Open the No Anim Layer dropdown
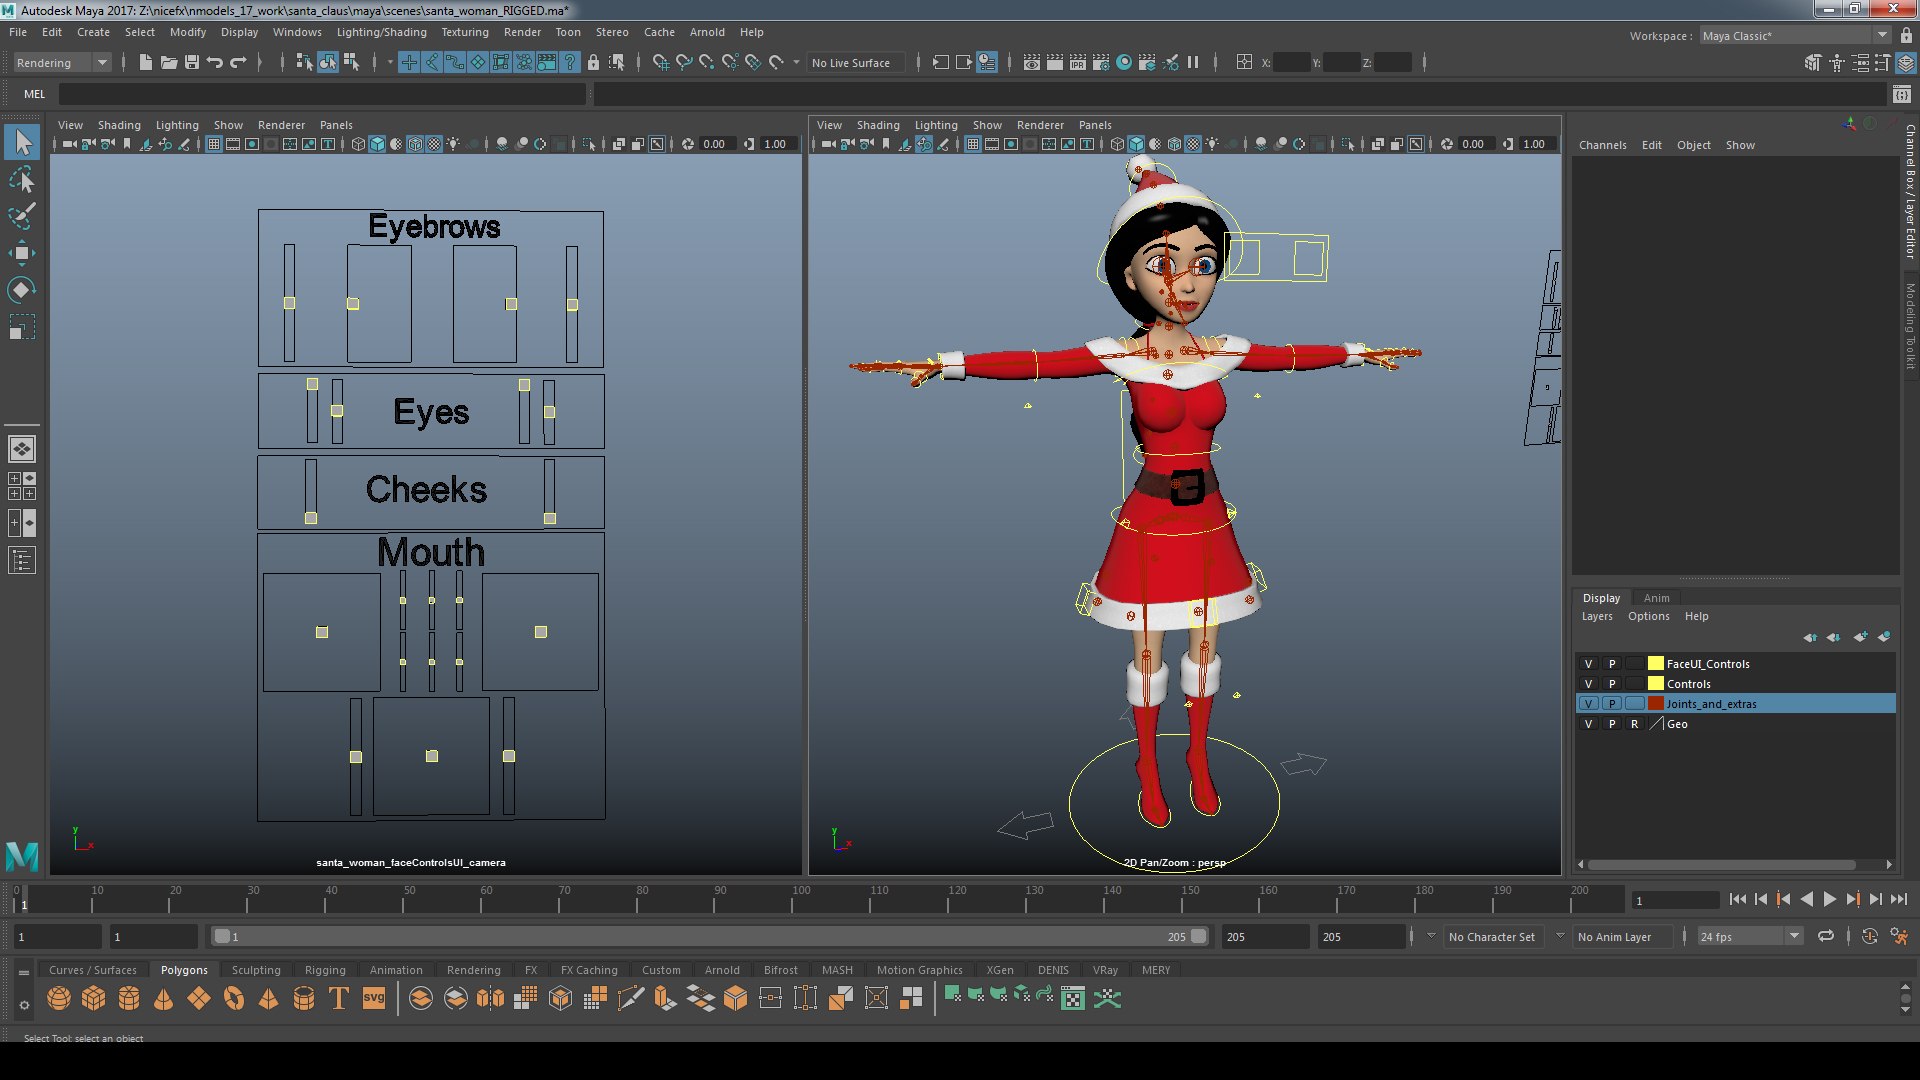The height and width of the screenshot is (1080, 1920). click(x=1614, y=937)
